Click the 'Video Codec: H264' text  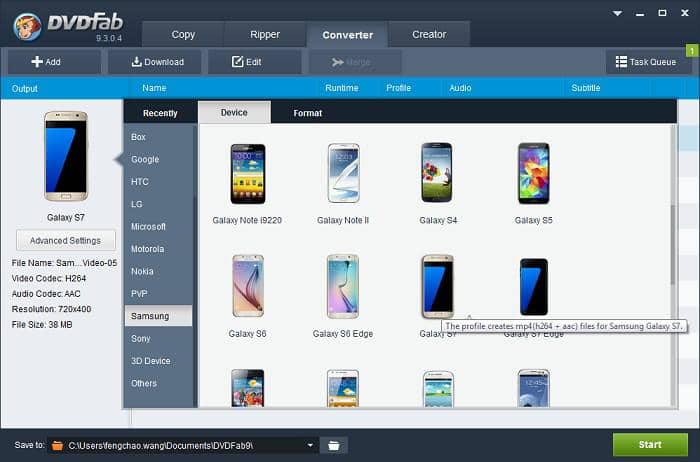[49, 278]
